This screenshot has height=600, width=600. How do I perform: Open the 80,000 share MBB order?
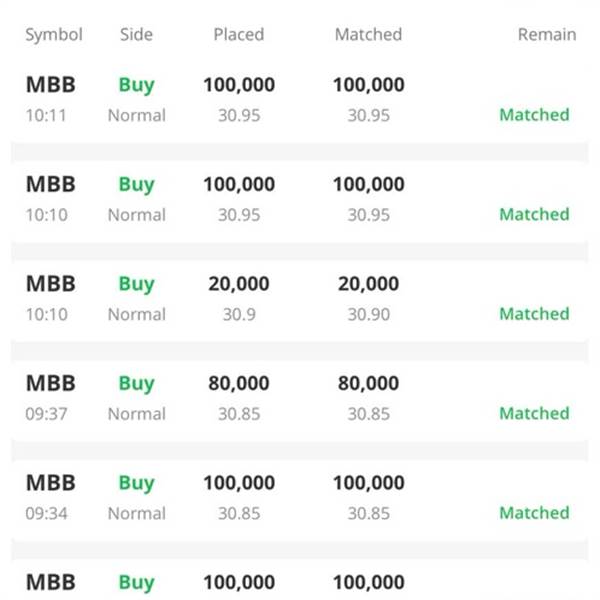pyautogui.click(x=300, y=398)
